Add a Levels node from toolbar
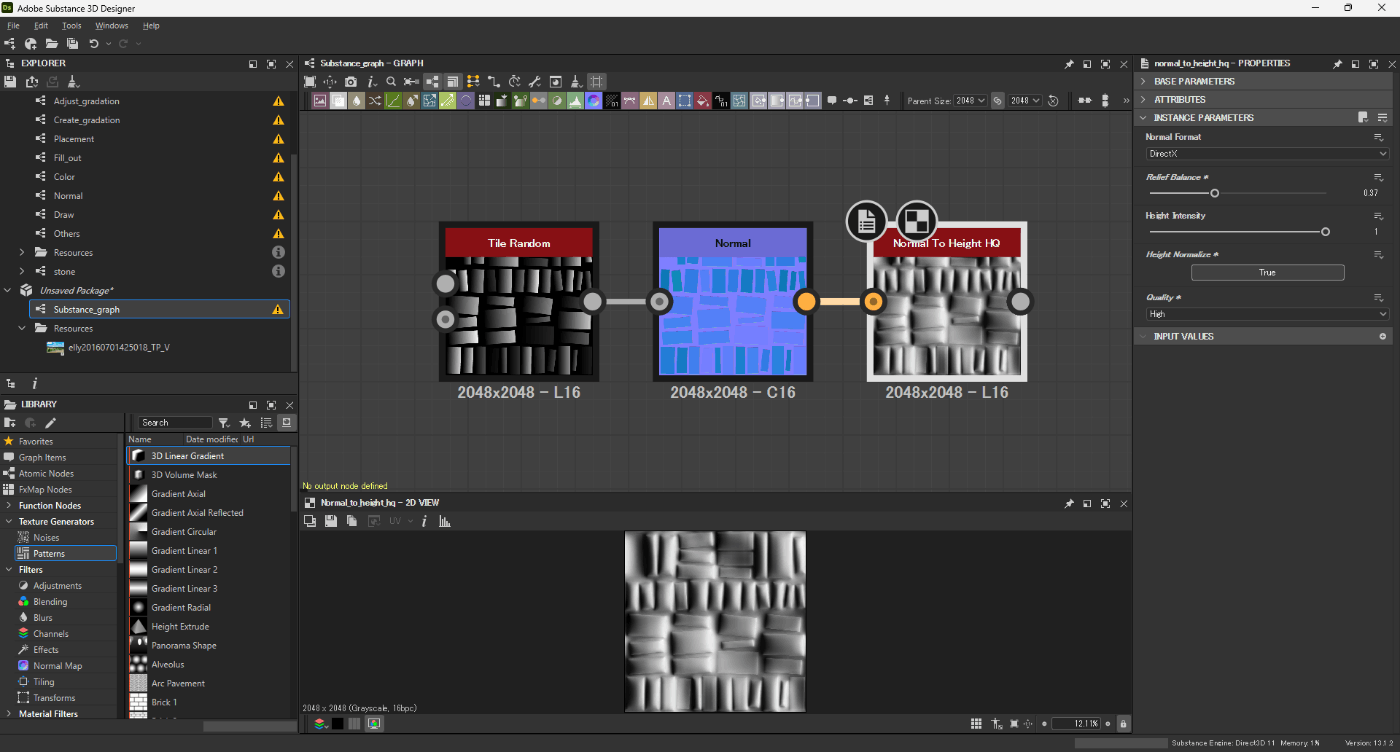Viewport: 1400px width, 752px height. 575,100
